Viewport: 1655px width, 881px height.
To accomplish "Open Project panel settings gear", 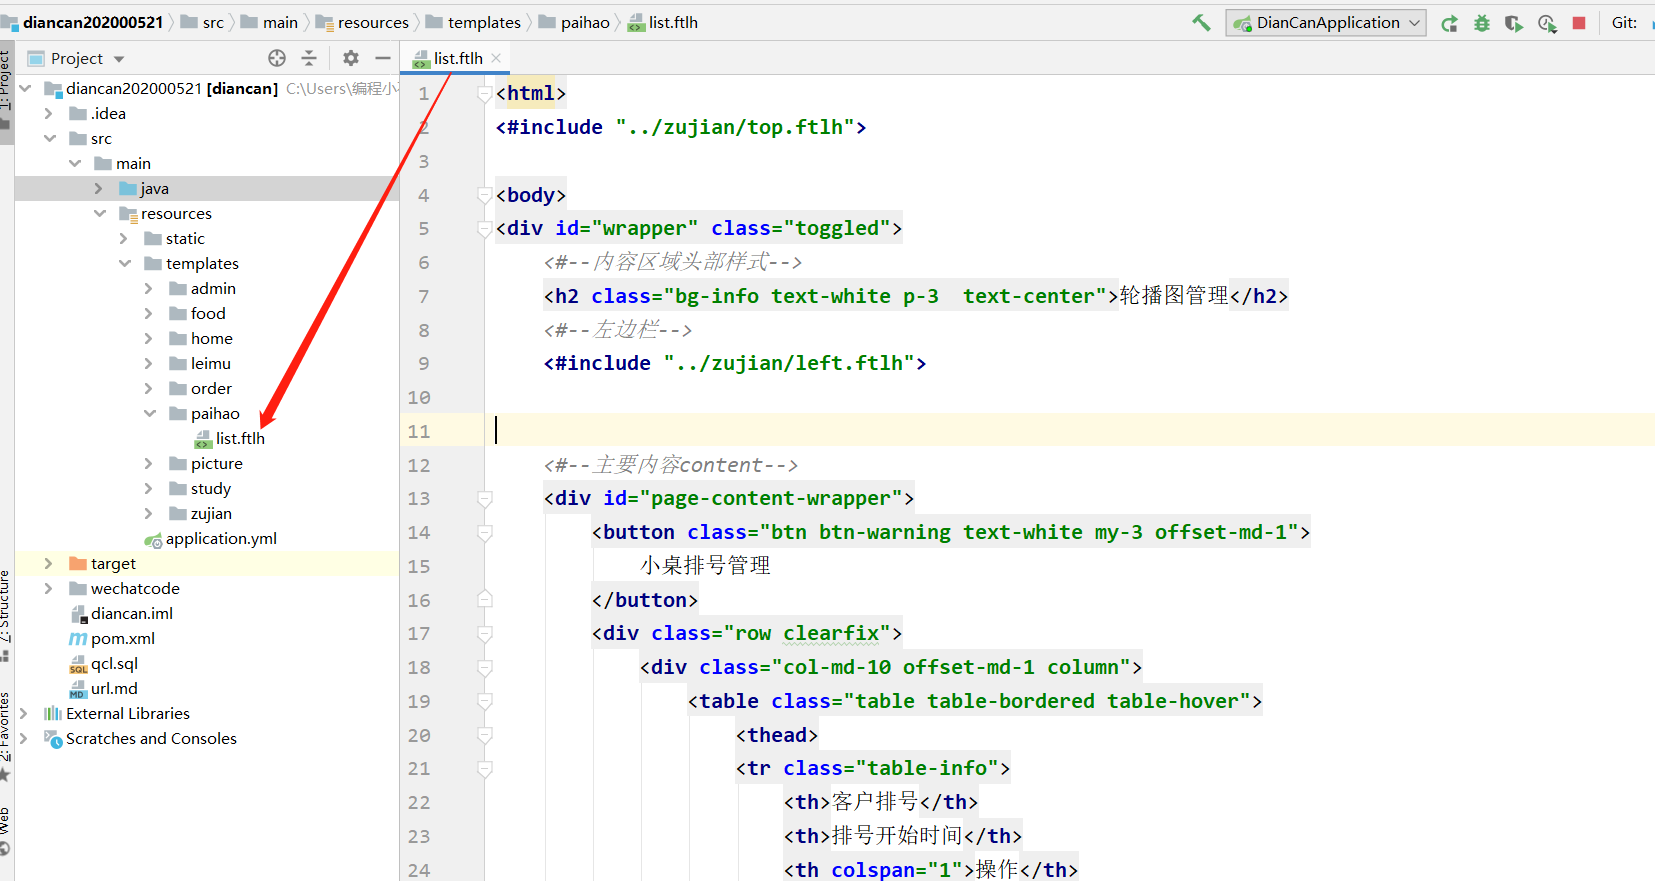I will click(350, 58).
